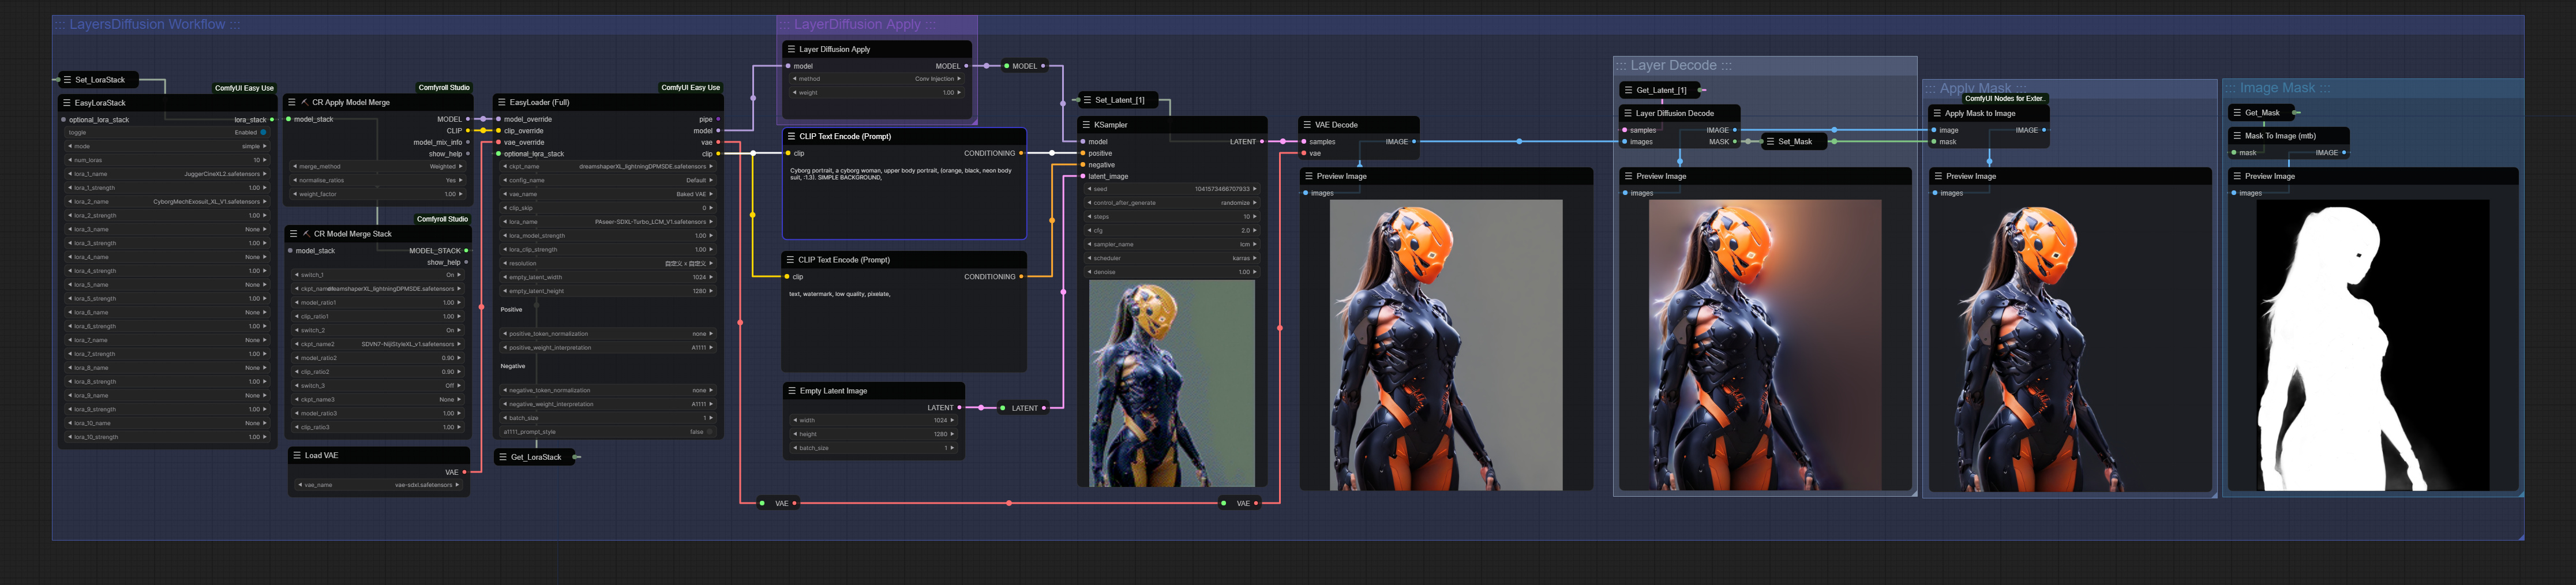Click the collapse icon on Load VAE node
This screenshot has height=585, width=2576.
coord(297,455)
